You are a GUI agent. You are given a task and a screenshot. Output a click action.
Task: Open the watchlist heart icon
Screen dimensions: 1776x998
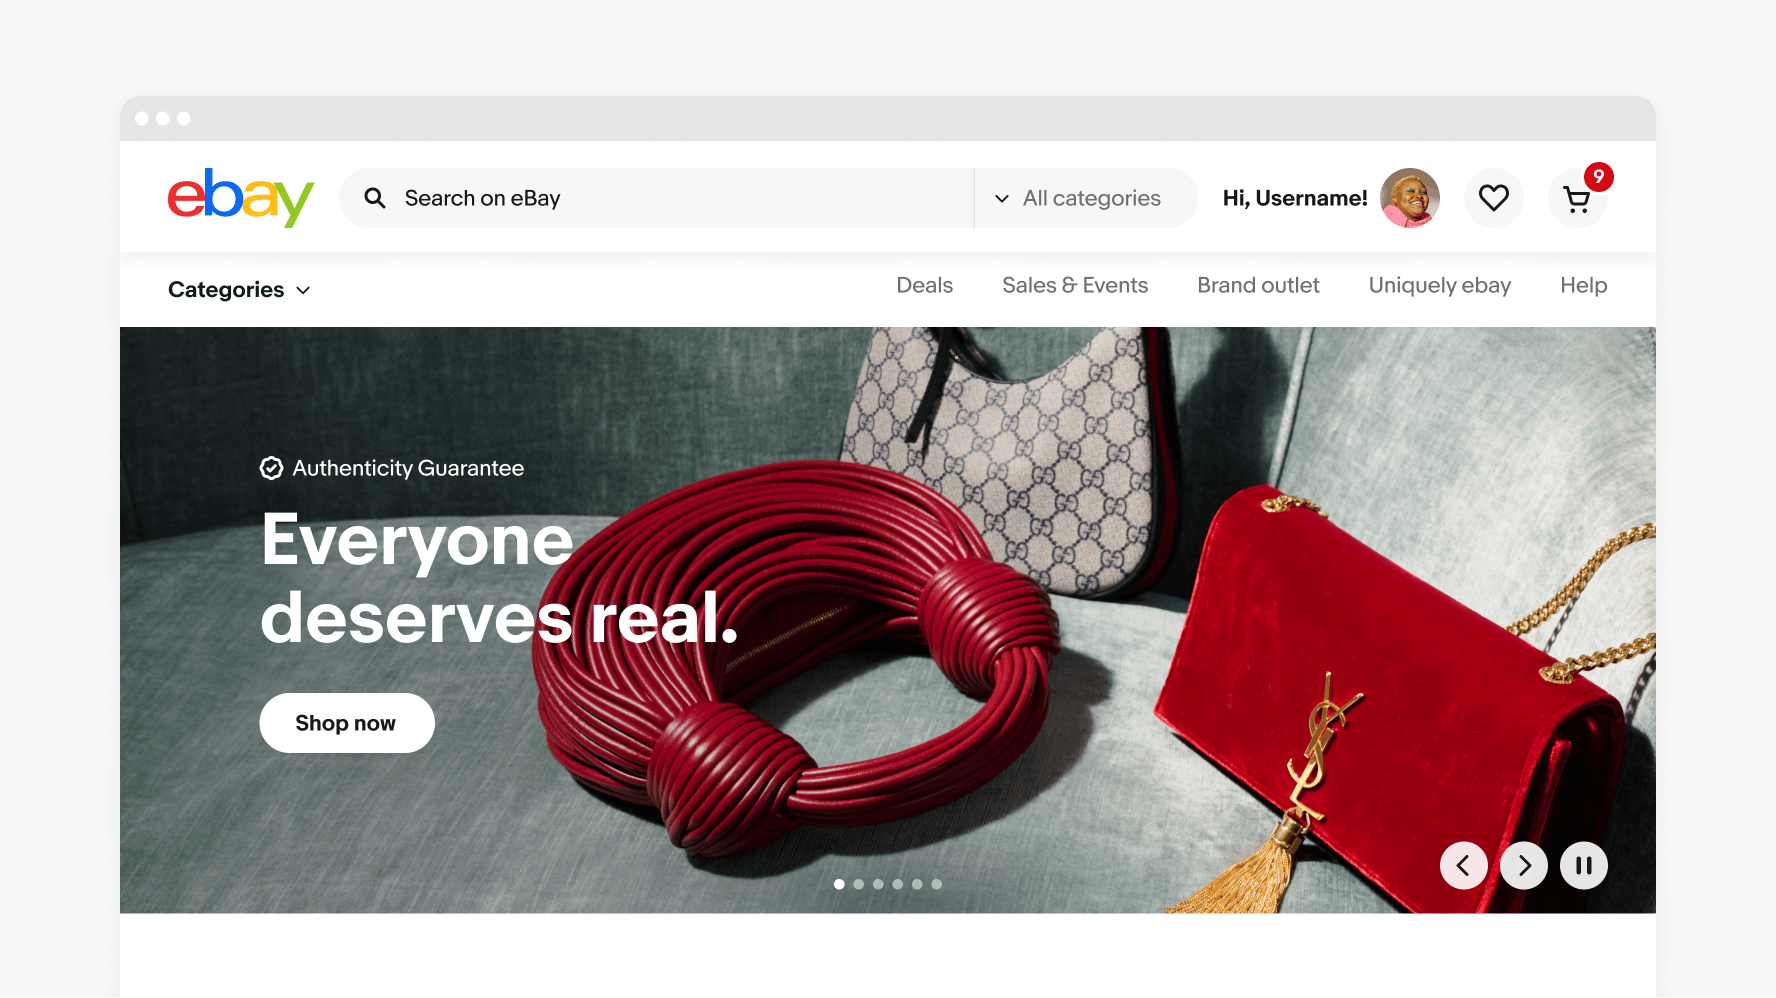[1494, 198]
